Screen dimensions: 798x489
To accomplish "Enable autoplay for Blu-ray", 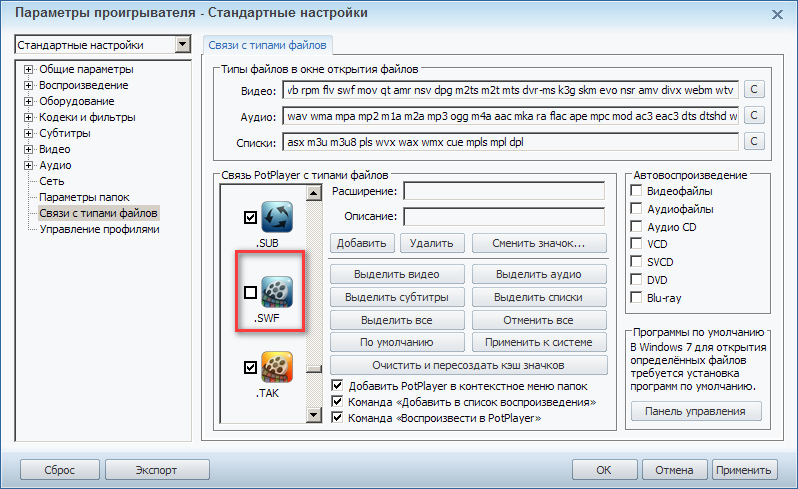I will [636, 298].
